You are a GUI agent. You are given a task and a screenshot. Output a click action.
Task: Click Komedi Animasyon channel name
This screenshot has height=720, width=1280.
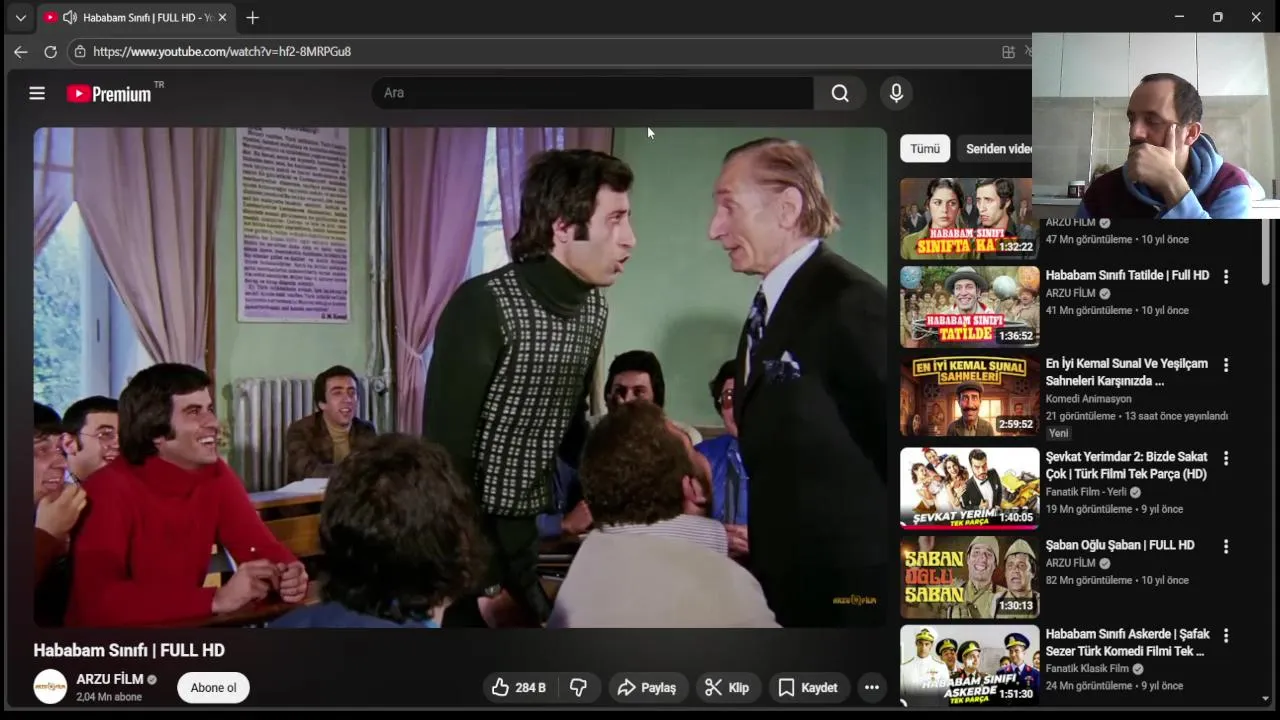point(1088,398)
